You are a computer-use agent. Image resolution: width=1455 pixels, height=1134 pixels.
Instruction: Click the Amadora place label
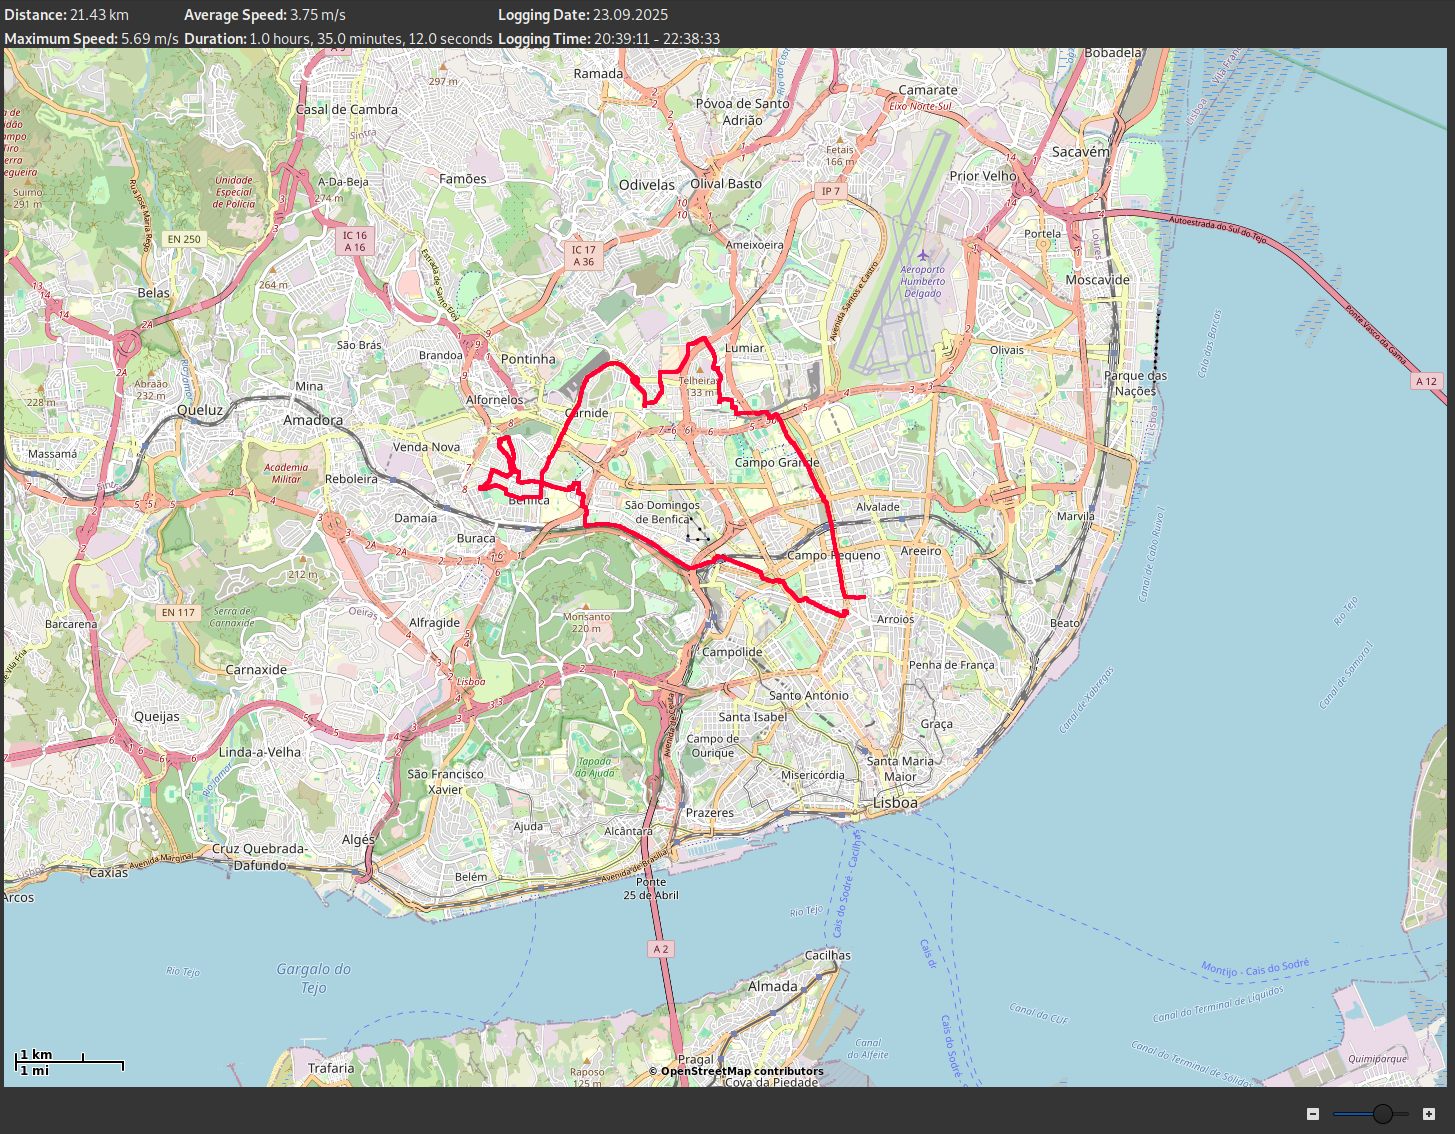click(x=313, y=420)
